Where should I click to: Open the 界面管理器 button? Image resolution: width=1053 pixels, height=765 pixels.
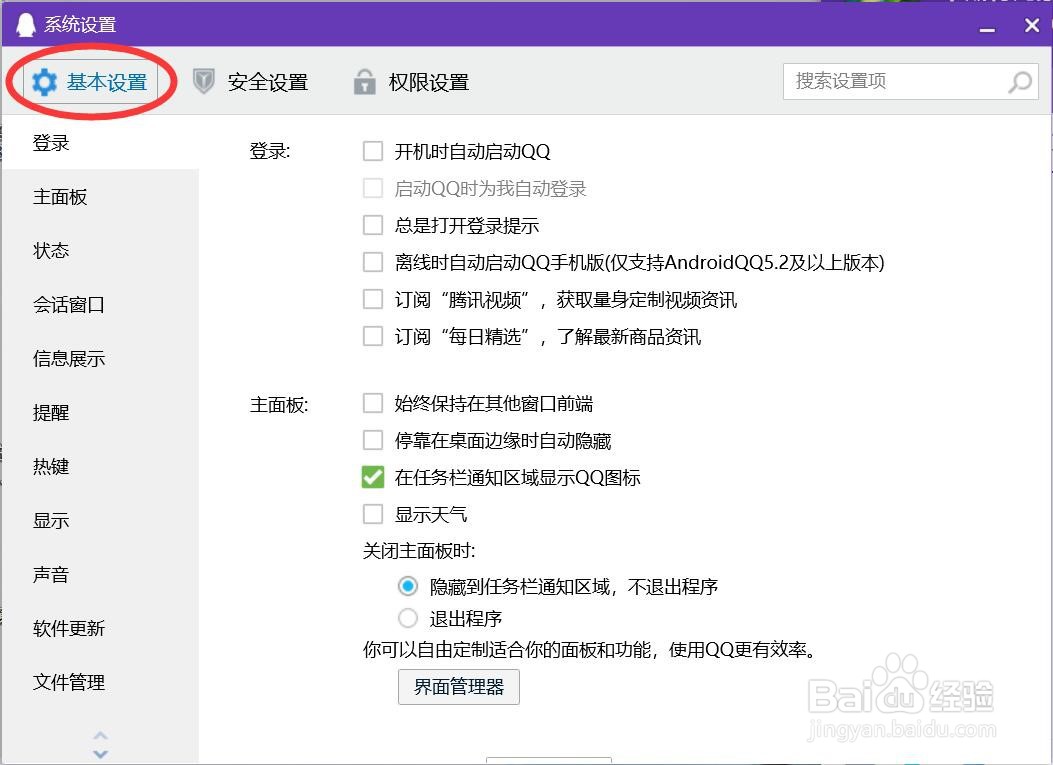click(459, 686)
